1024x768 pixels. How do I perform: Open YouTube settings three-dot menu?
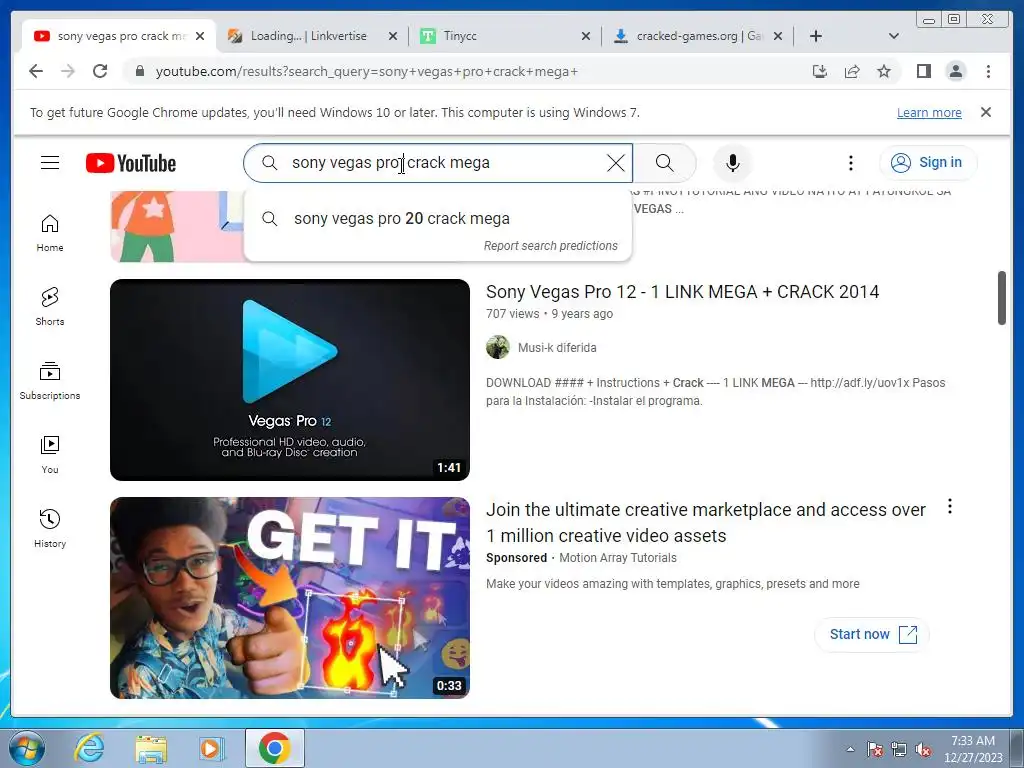[x=850, y=163]
